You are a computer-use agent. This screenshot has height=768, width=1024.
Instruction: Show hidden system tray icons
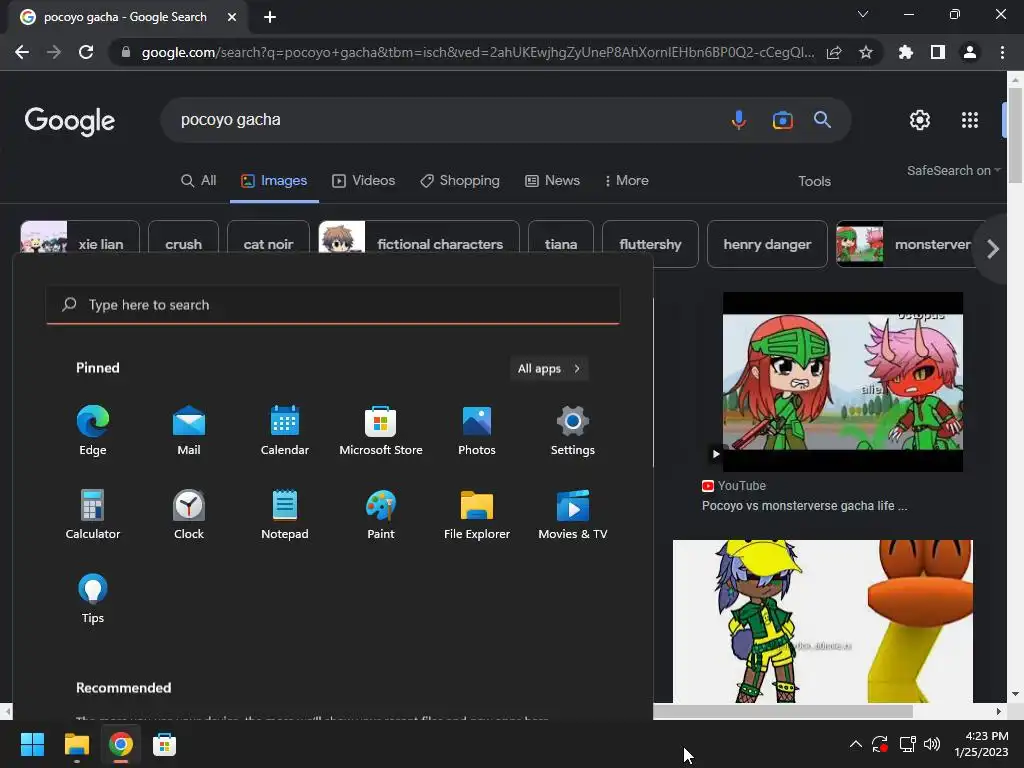[x=856, y=744]
